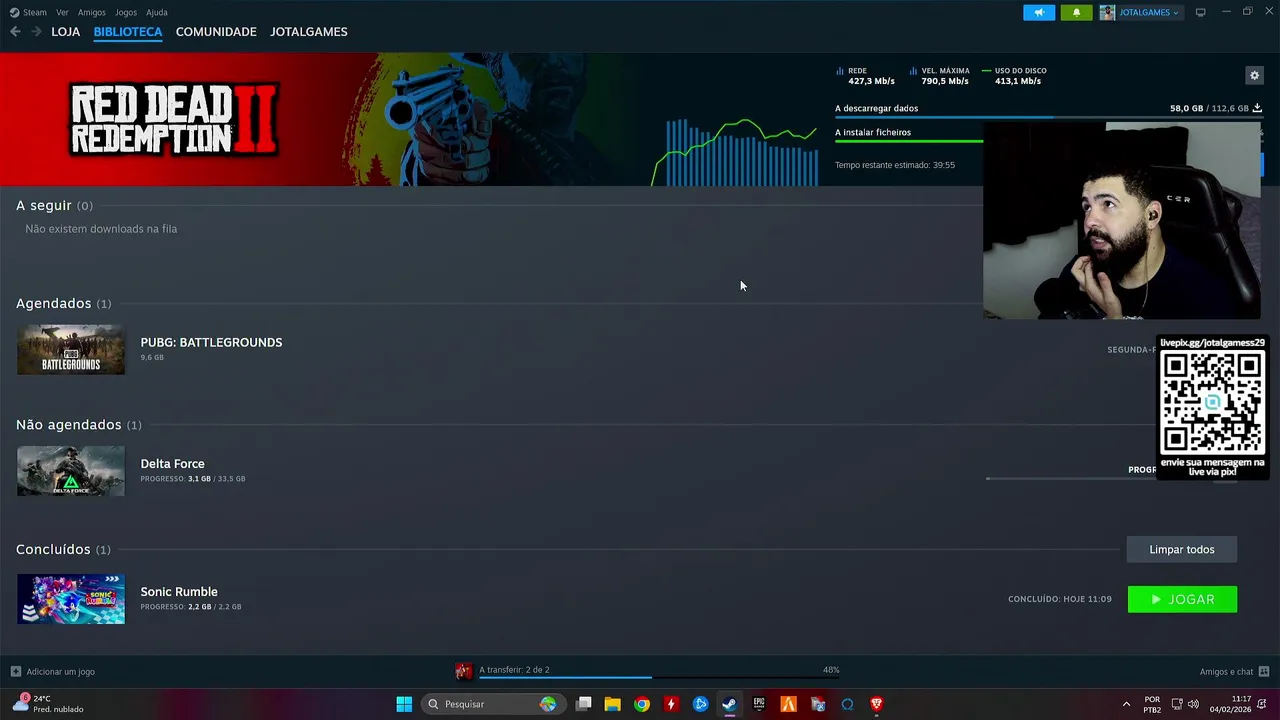This screenshot has width=1280, height=720.
Task: Launch Brave browser from the taskbar
Action: [877, 704]
